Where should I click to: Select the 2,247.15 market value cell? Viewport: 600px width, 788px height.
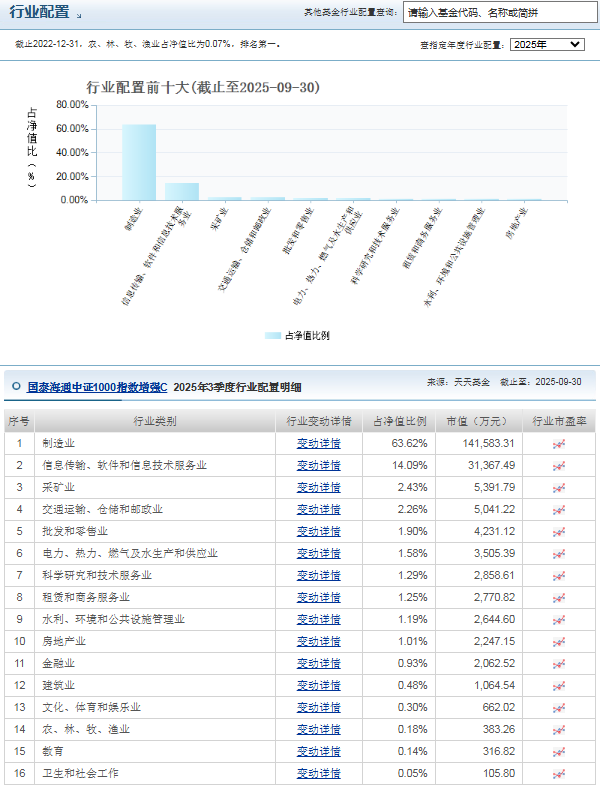point(477,642)
